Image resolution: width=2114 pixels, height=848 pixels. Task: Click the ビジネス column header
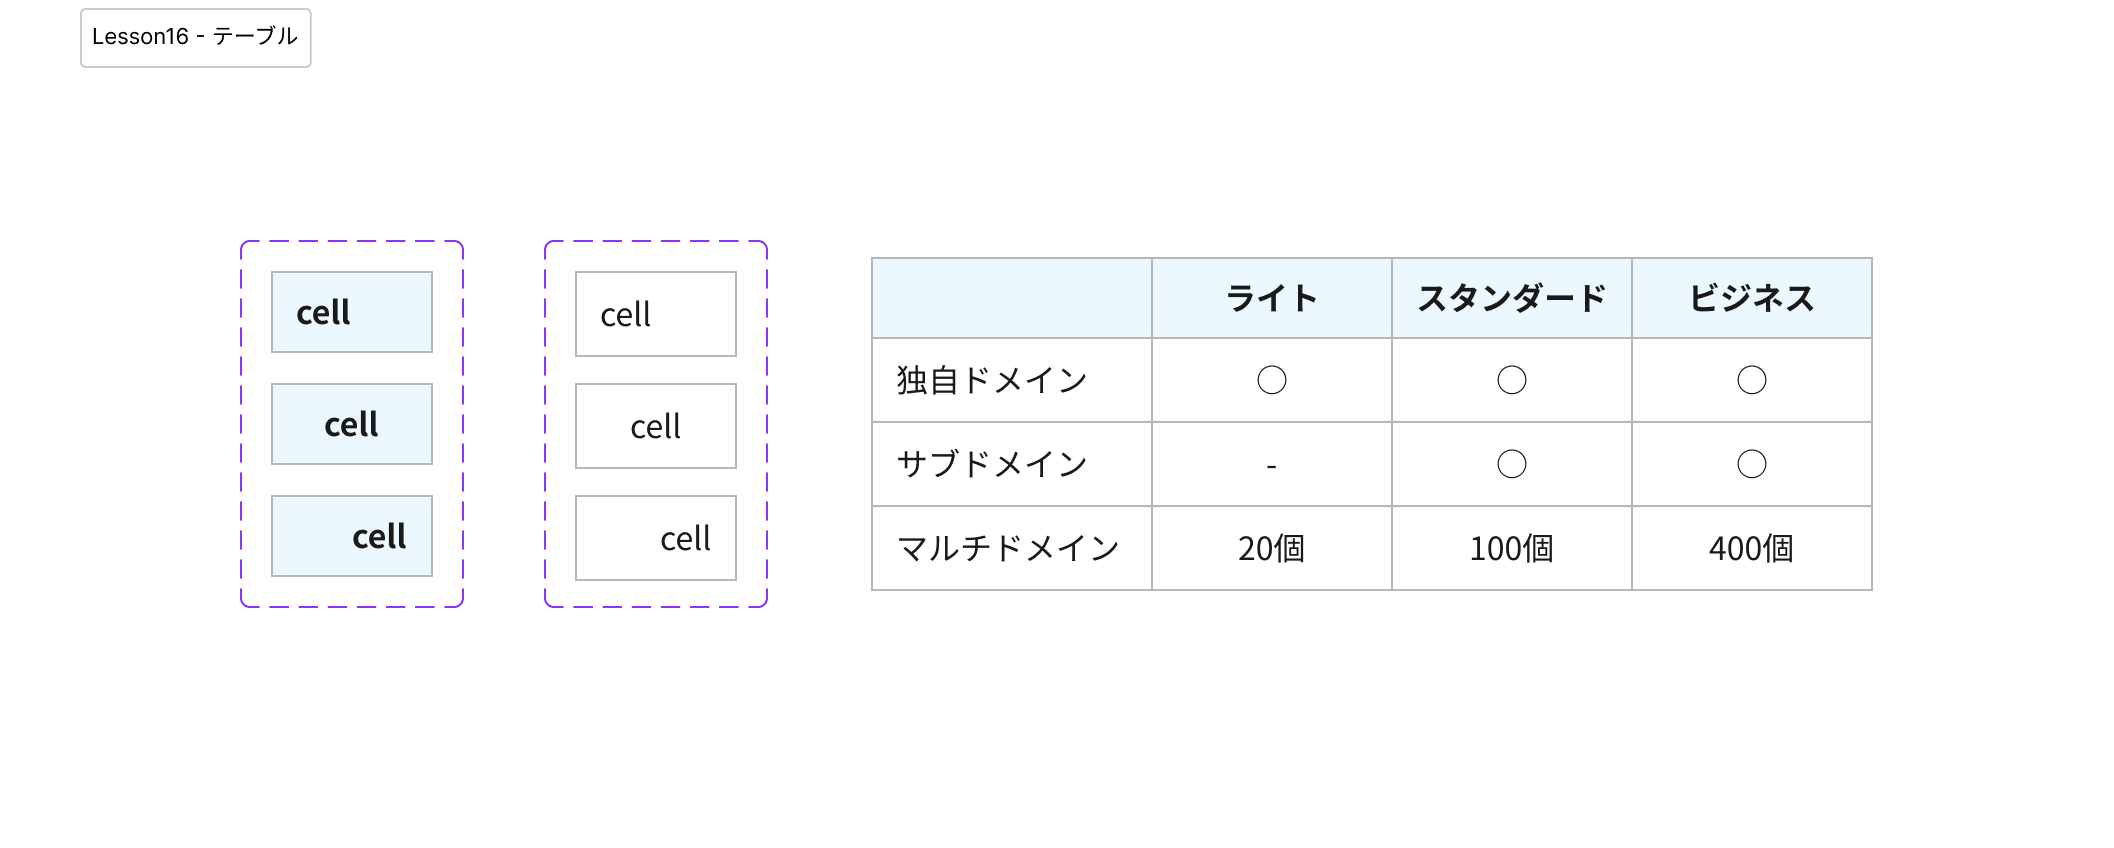(x=1751, y=298)
